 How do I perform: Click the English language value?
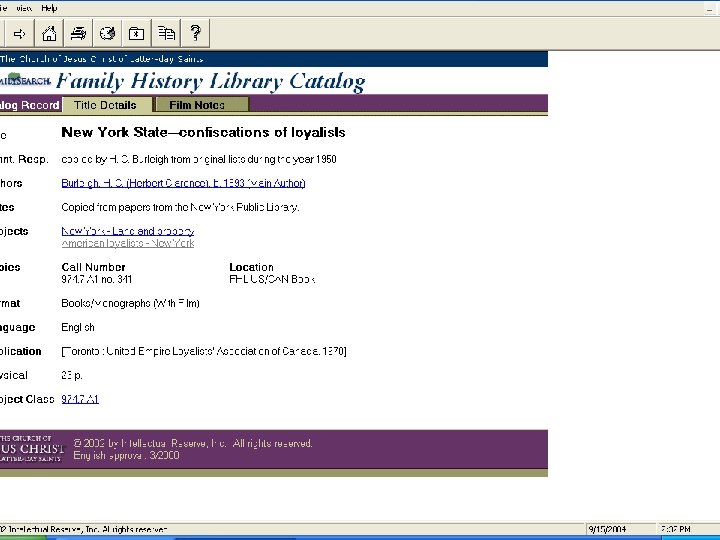[78, 327]
